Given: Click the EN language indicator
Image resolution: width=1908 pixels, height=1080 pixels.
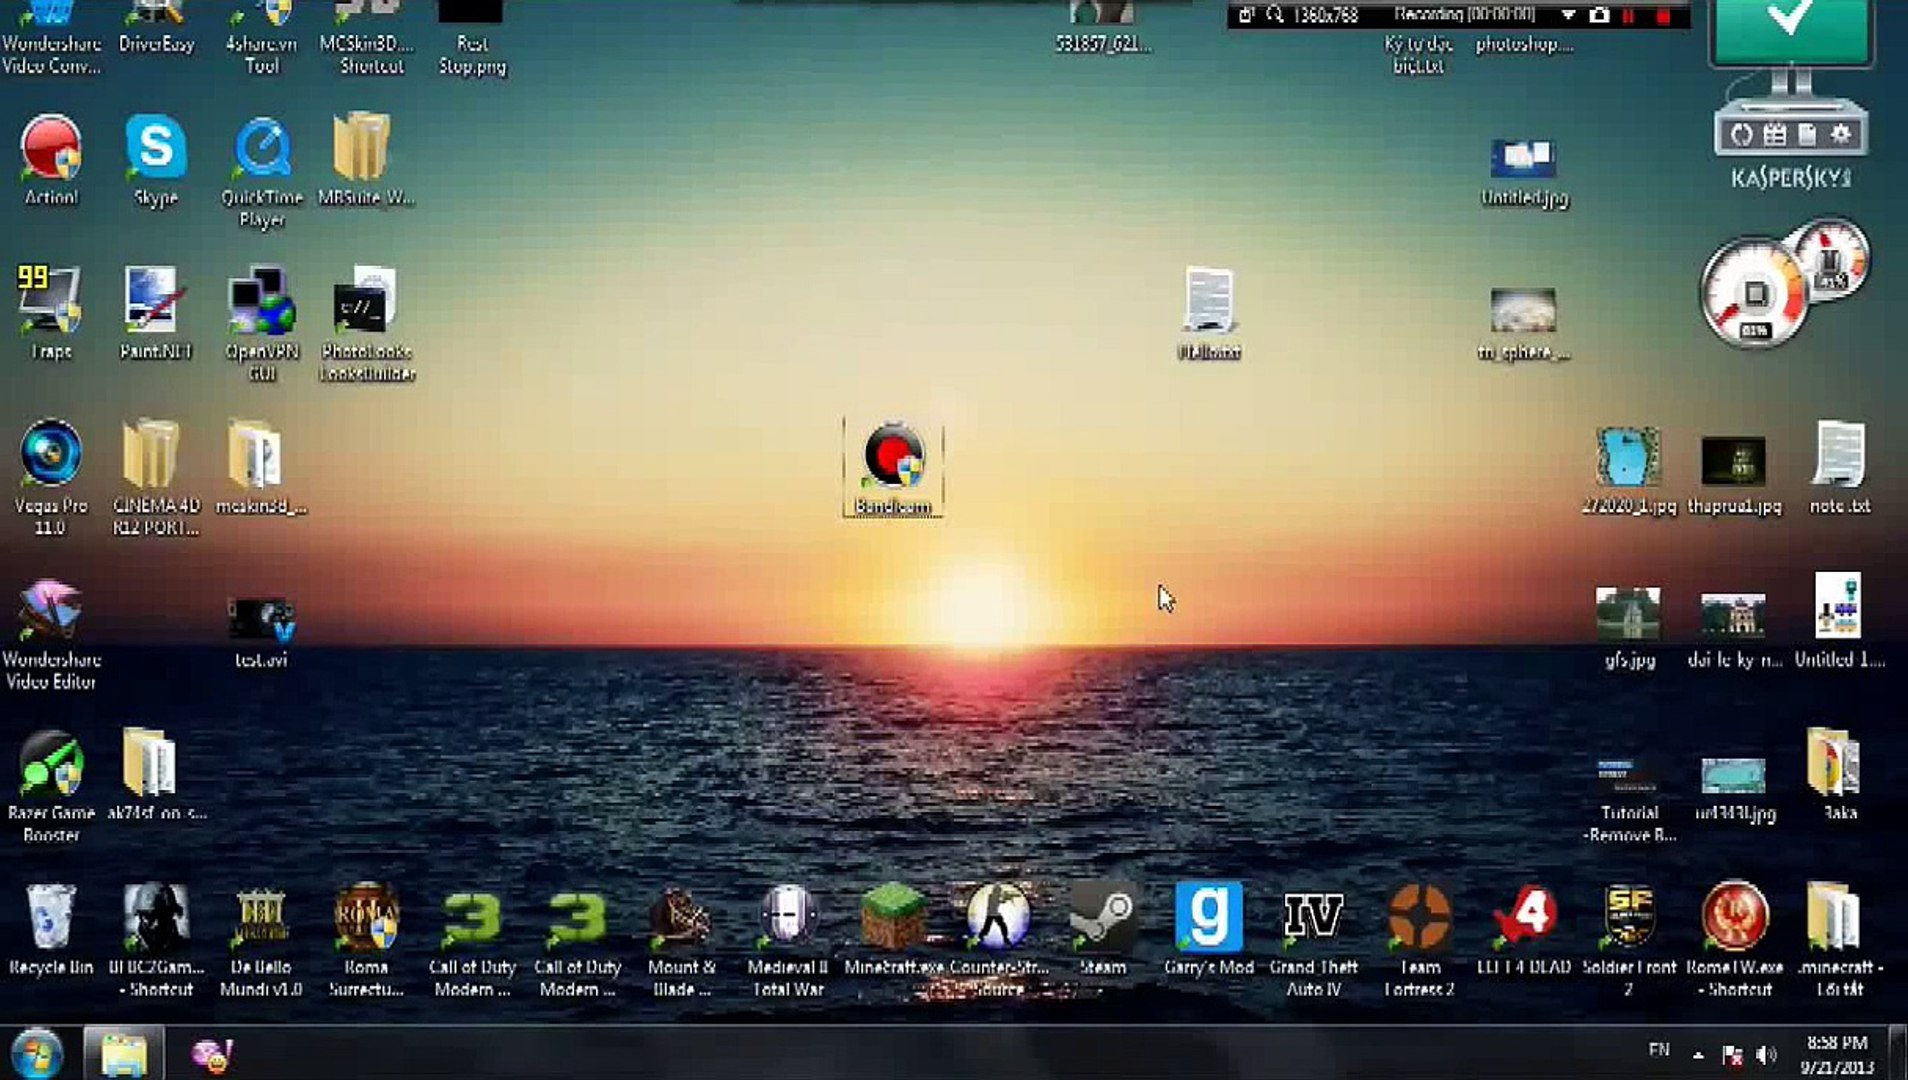Looking at the screenshot, I should 1659,1049.
